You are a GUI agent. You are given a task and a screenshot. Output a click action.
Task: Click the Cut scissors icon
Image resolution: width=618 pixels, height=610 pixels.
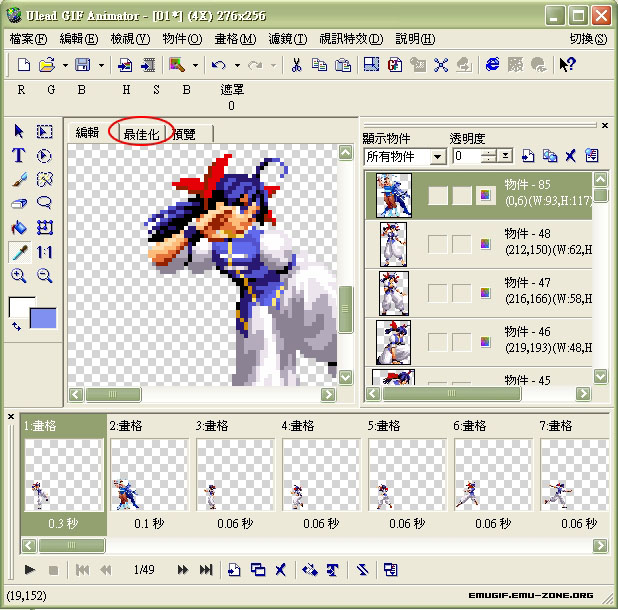(x=296, y=65)
